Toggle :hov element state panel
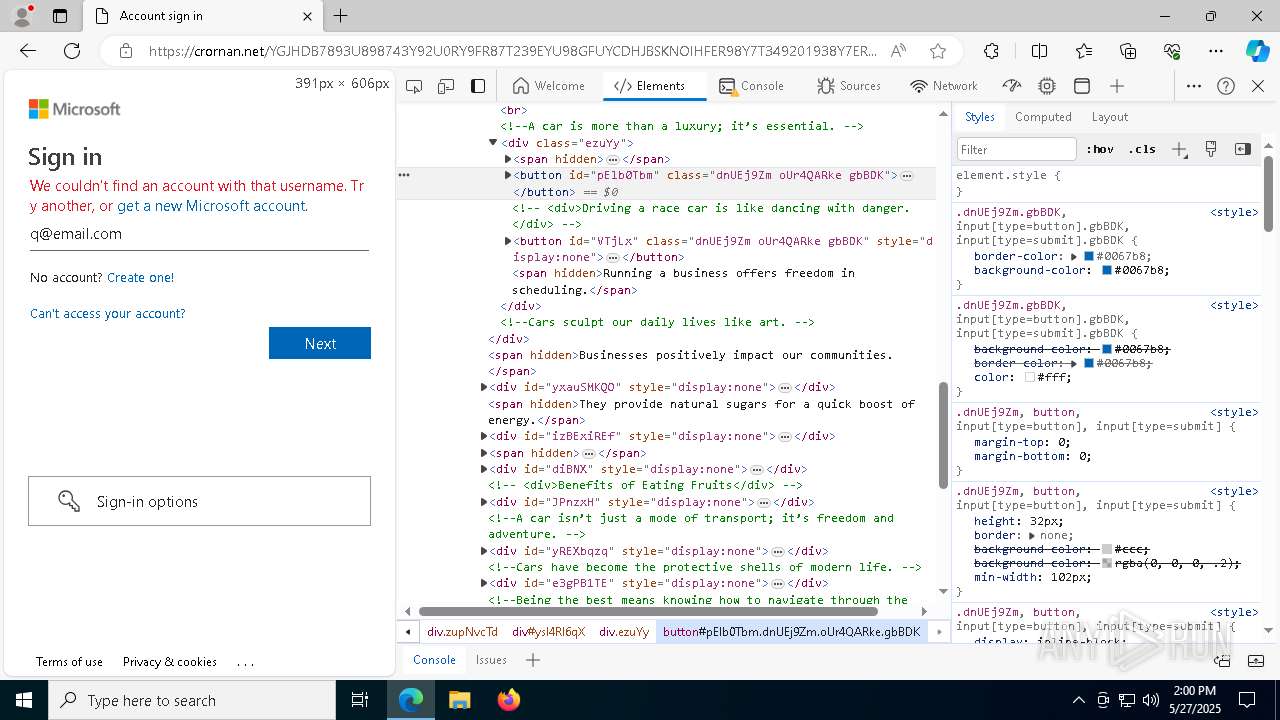Image resolution: width=1280 pixels, height=720 pixels. (1100, 149)
